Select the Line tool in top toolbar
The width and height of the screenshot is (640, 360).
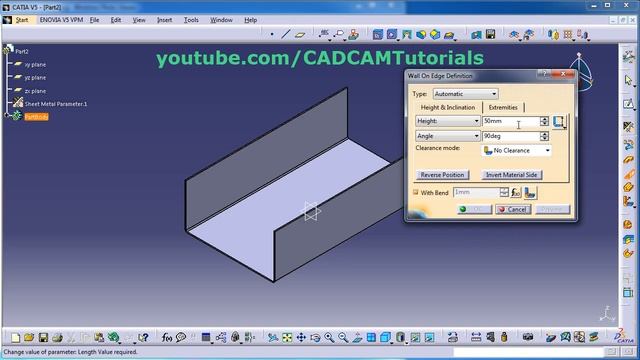tap(286, 35)
